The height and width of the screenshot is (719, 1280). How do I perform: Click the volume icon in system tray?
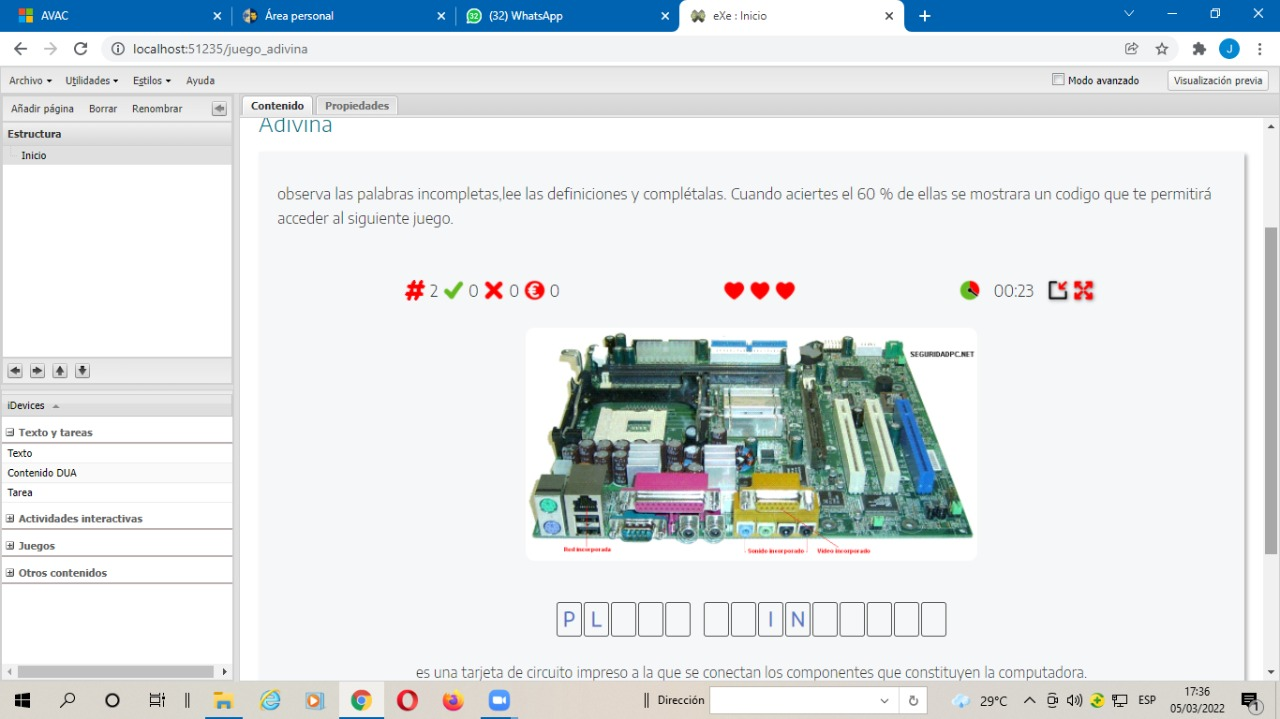(x=1074, y=701)
